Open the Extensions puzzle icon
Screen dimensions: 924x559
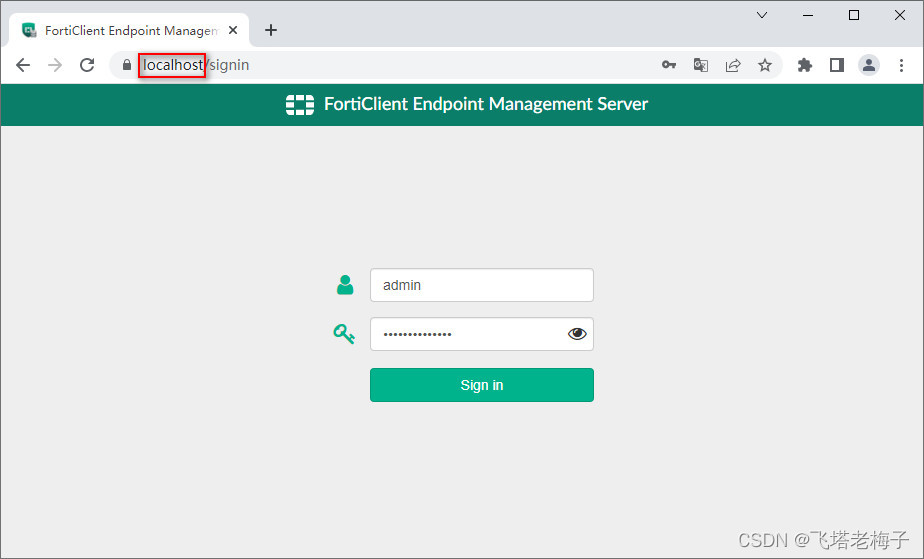[804, 65]
